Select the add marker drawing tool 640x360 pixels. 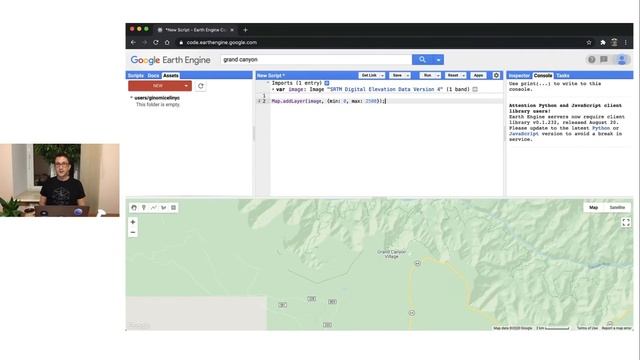click(x=144, y=208)
